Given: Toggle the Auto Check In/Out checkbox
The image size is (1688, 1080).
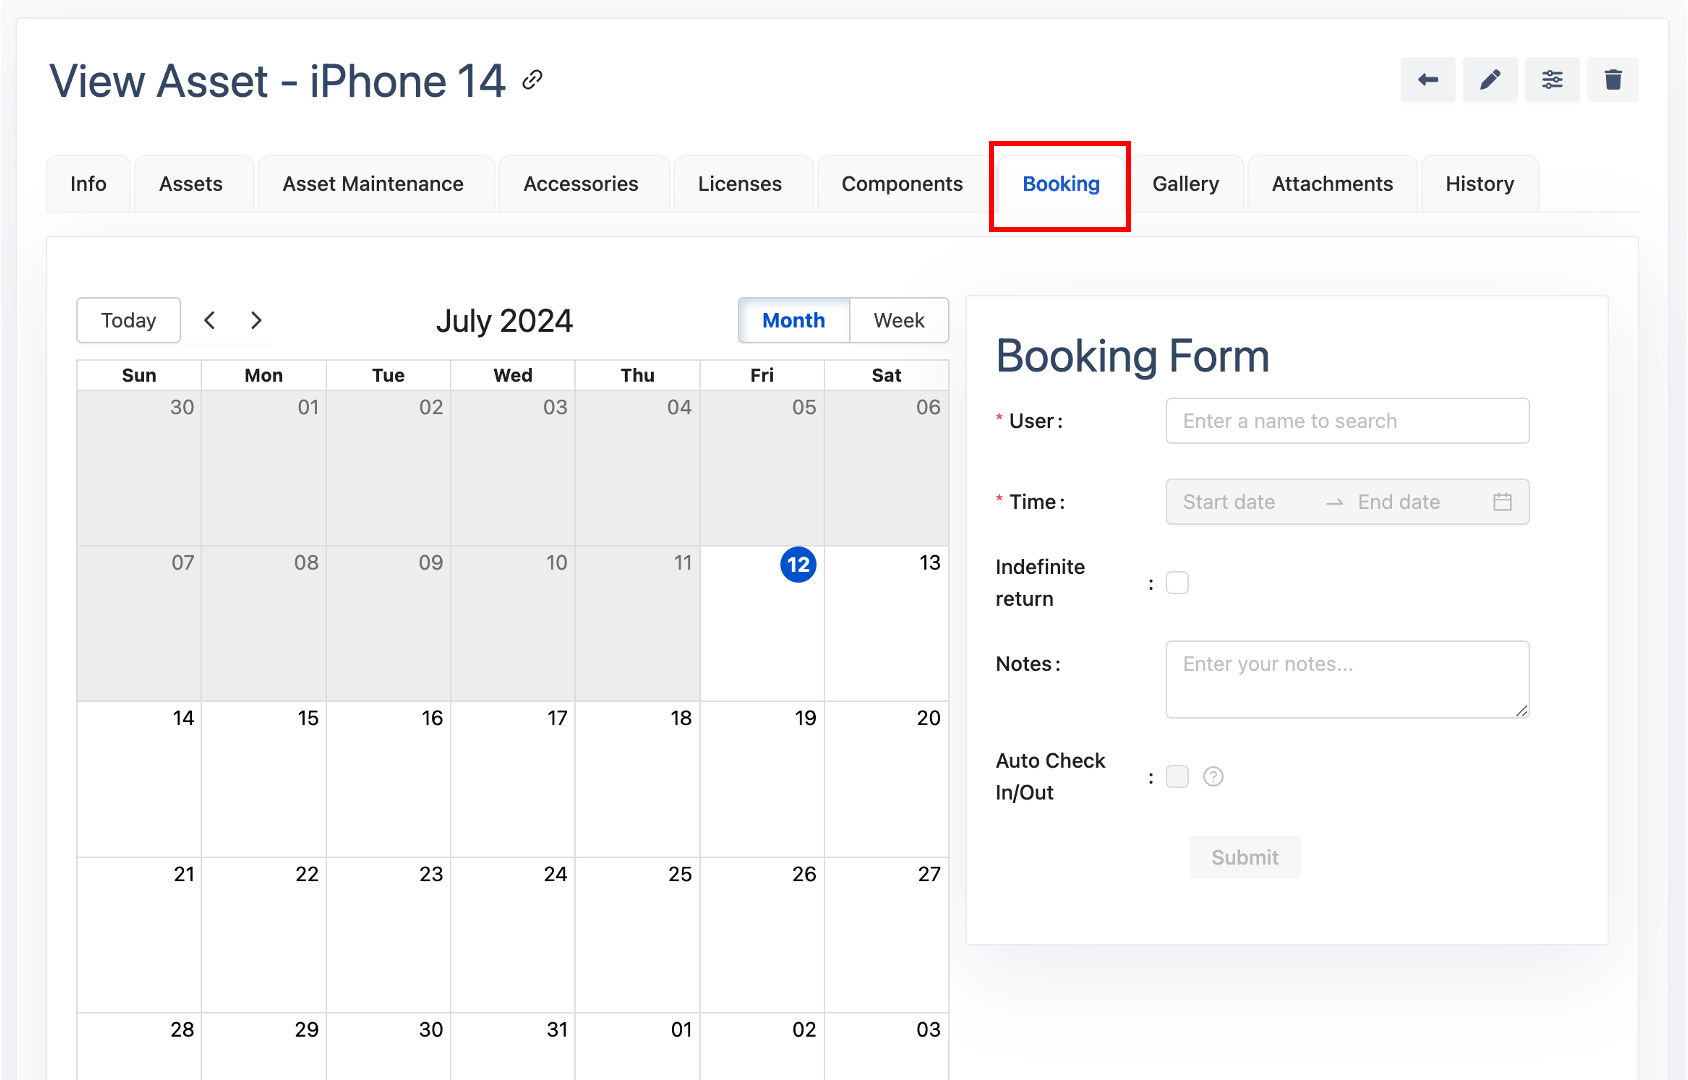Looking at the screenshot, I should point(1178,777).
